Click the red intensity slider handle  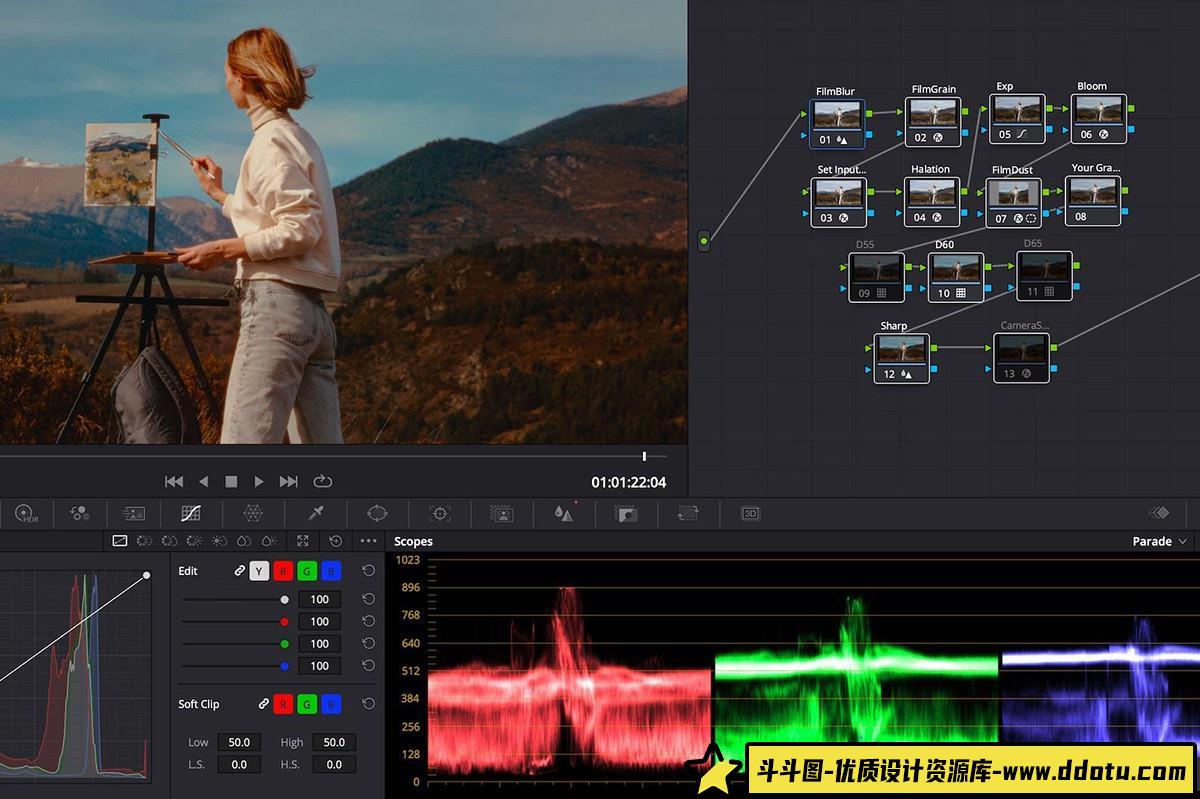[x=284, y=621]
